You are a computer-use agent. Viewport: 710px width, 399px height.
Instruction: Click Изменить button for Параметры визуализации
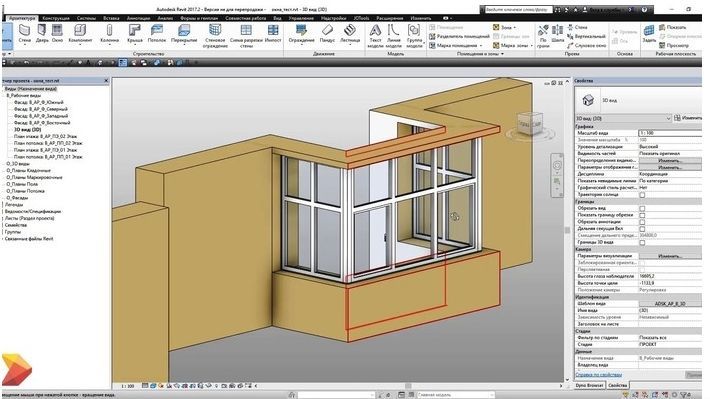(x=669, y=256)
